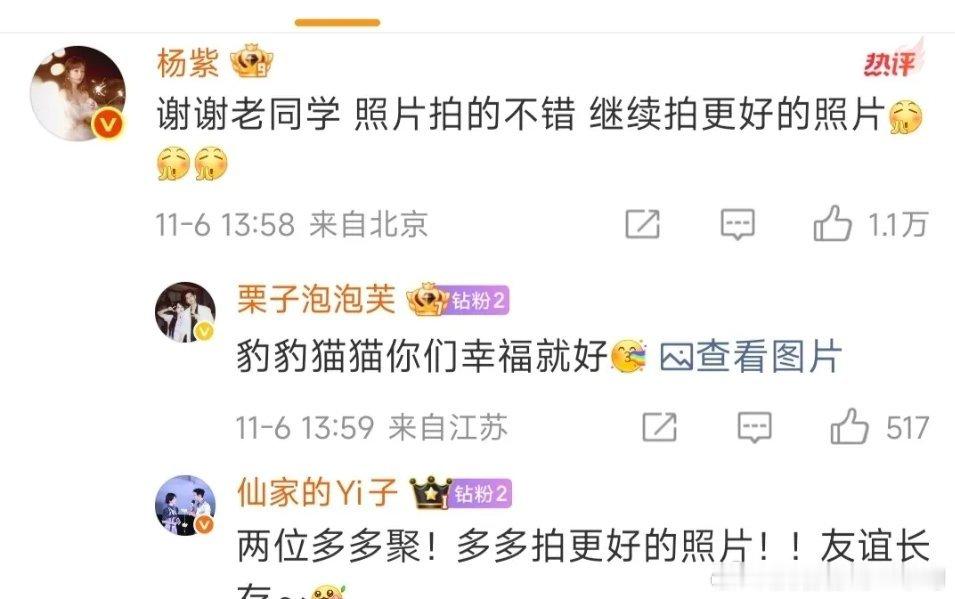This screenshot has height=599, width=955.
Task: Open 栗子泡泡芙's profile via username
Action: point(316,300)
